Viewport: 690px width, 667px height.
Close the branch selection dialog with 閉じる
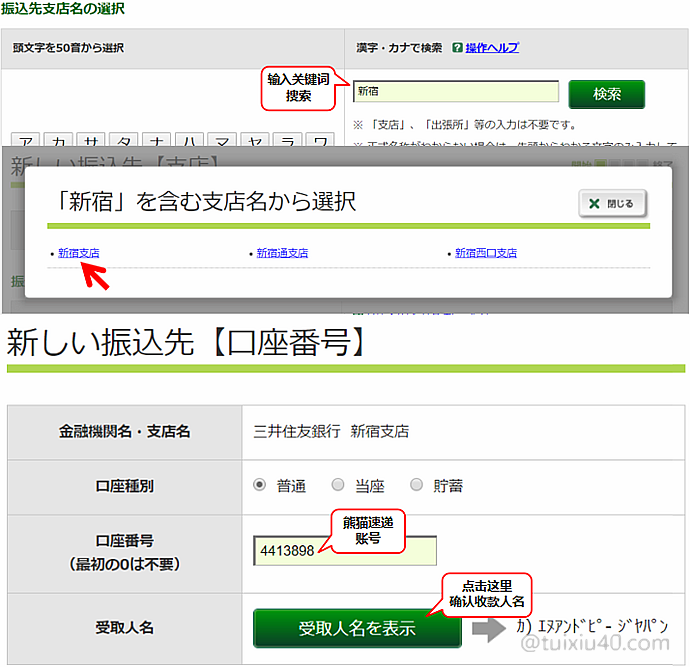tap(613, 203)
